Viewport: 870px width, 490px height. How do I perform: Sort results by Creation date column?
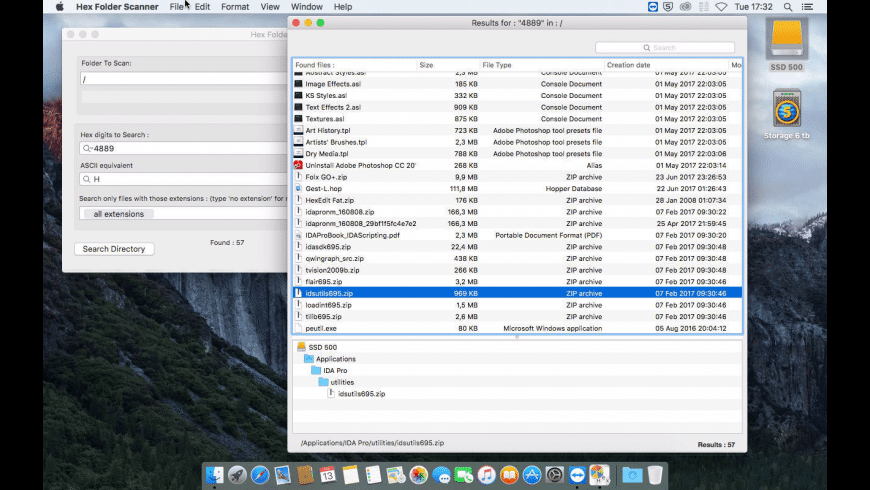point(628,65)
